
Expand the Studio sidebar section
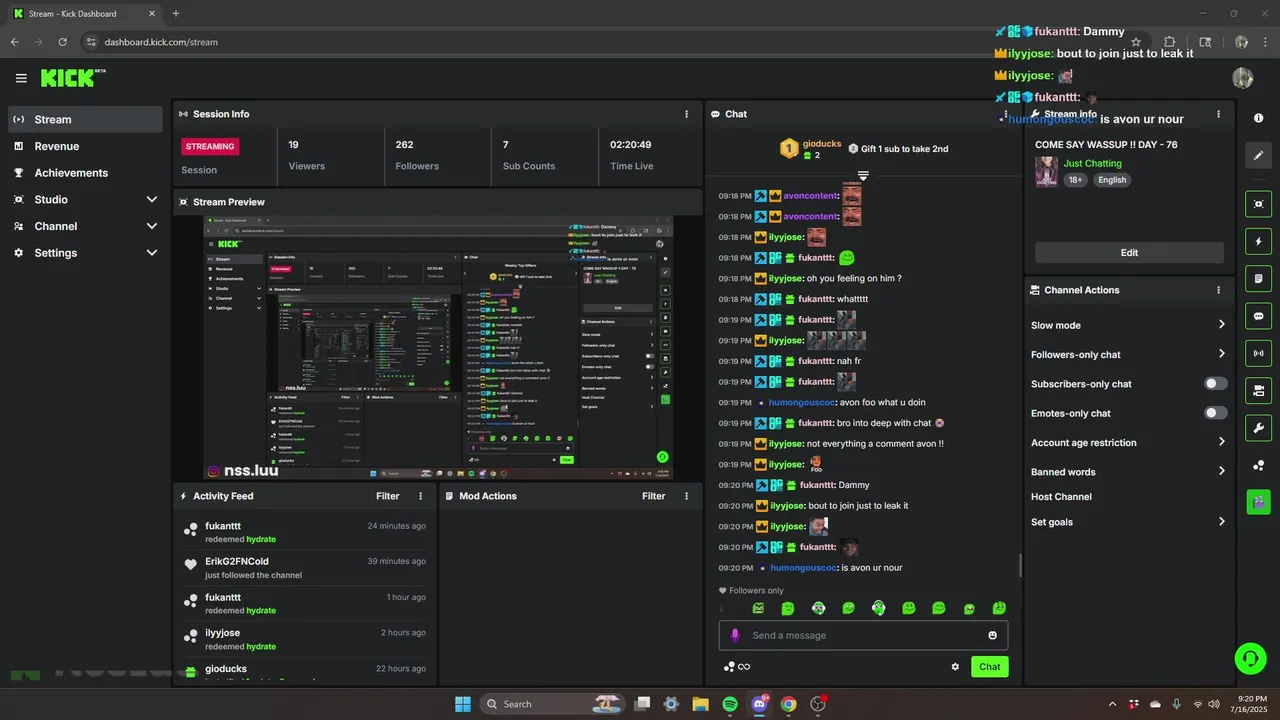[152, 200]
